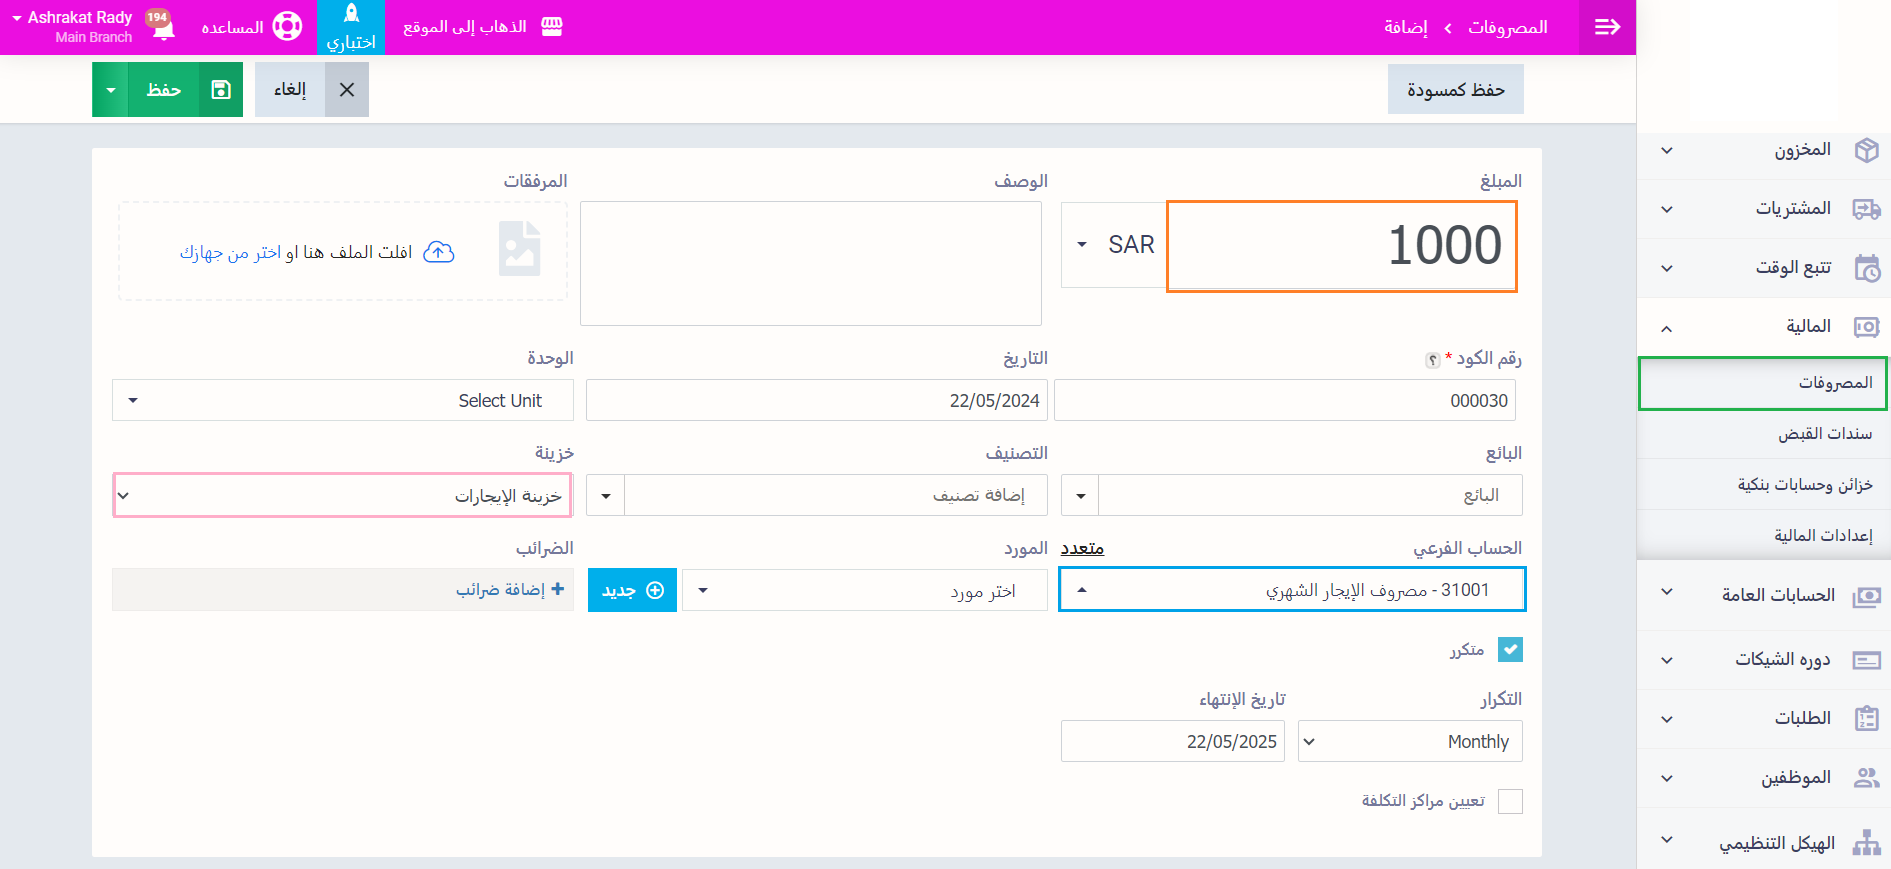Viewport: 1891px width, 869px height.
Task: Click the cloud upload attachment icon
Action: (439, 252)
